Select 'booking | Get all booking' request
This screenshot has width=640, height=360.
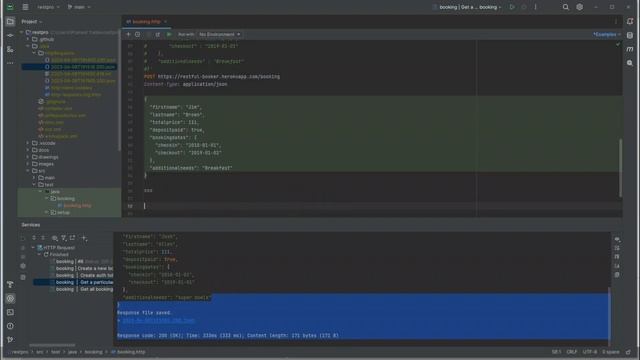click(x=84, y=289)
